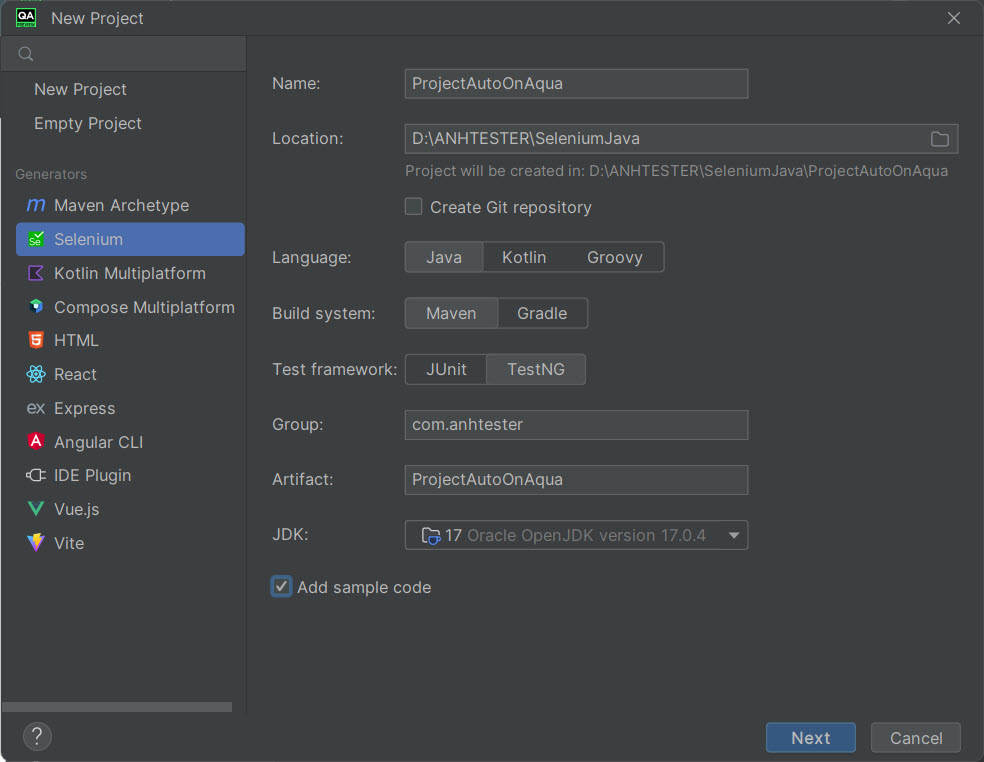This screenshot has width=984, height=762.
Task: Choose the Compose Multiplatform generator icon
Action: click(x=36, y=306)
